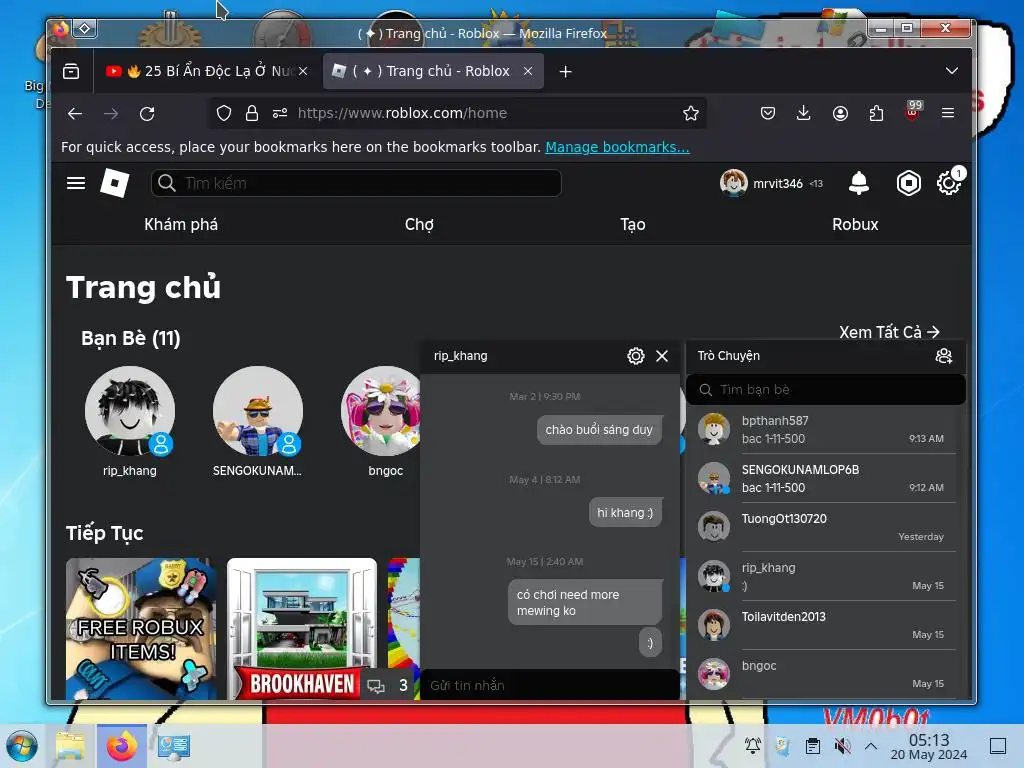This screenshot has width=1024, height=768.
Task: Open chat with Toilavitden2013
Action: pos(826,626)
